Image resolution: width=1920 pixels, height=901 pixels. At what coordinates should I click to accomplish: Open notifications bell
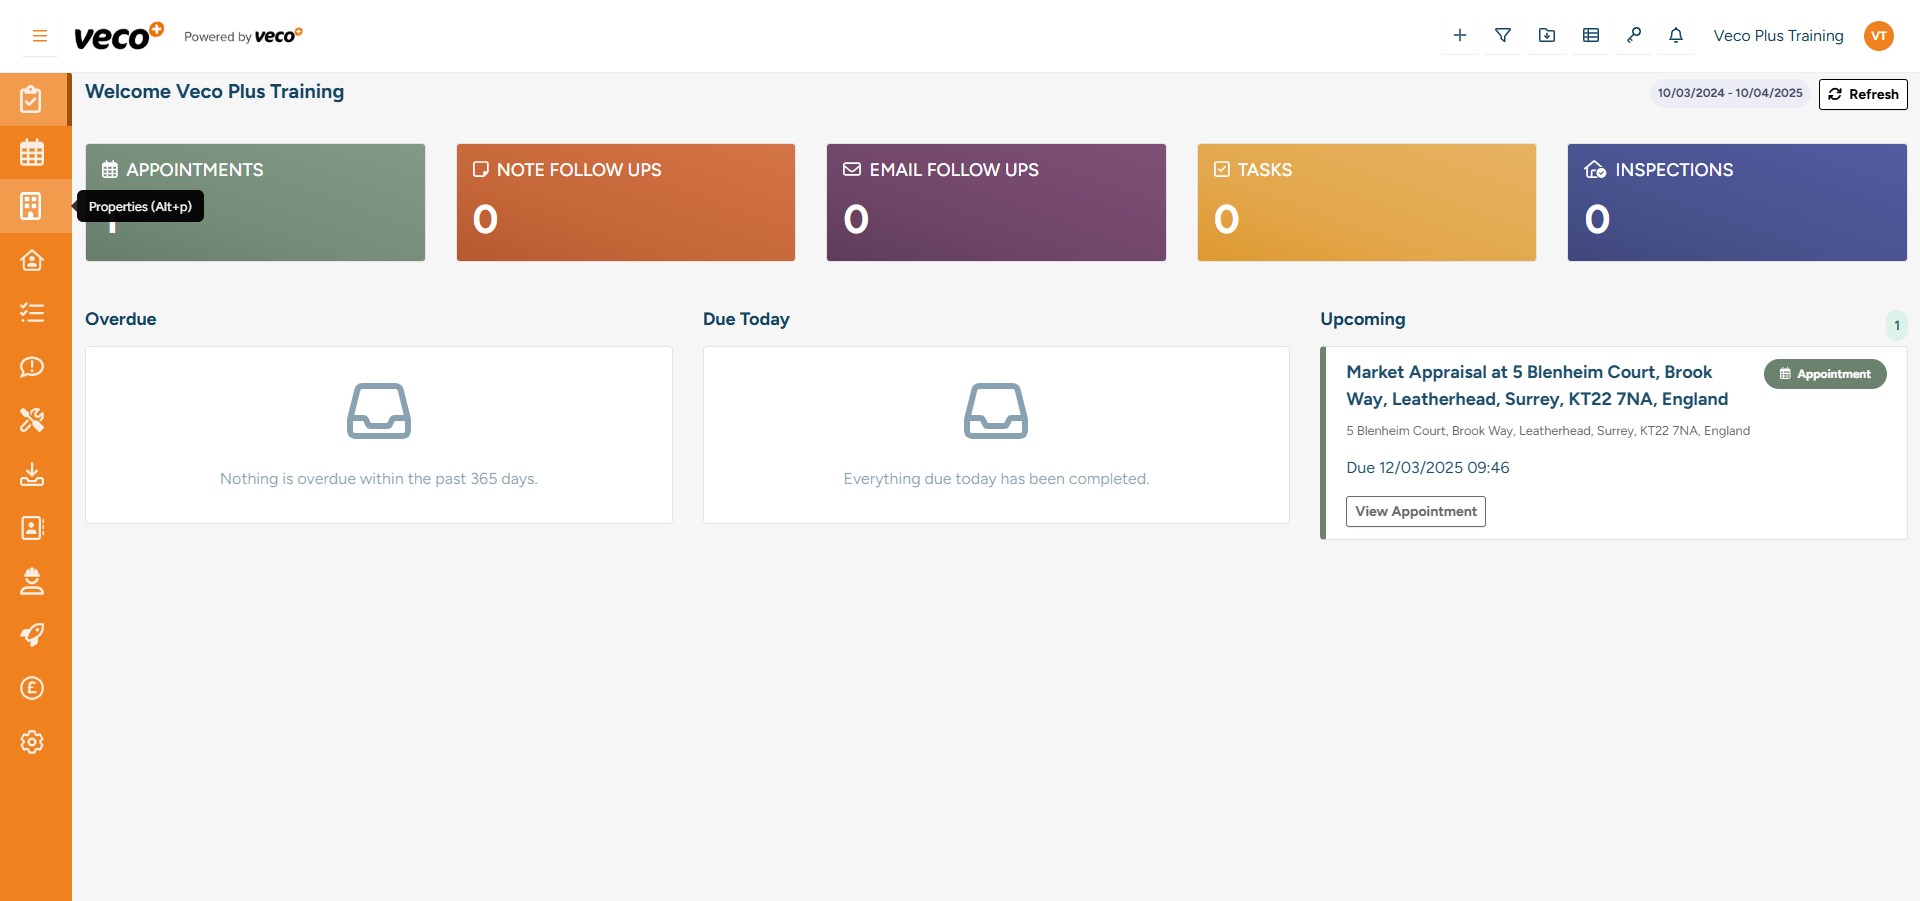click(1676, 36)
